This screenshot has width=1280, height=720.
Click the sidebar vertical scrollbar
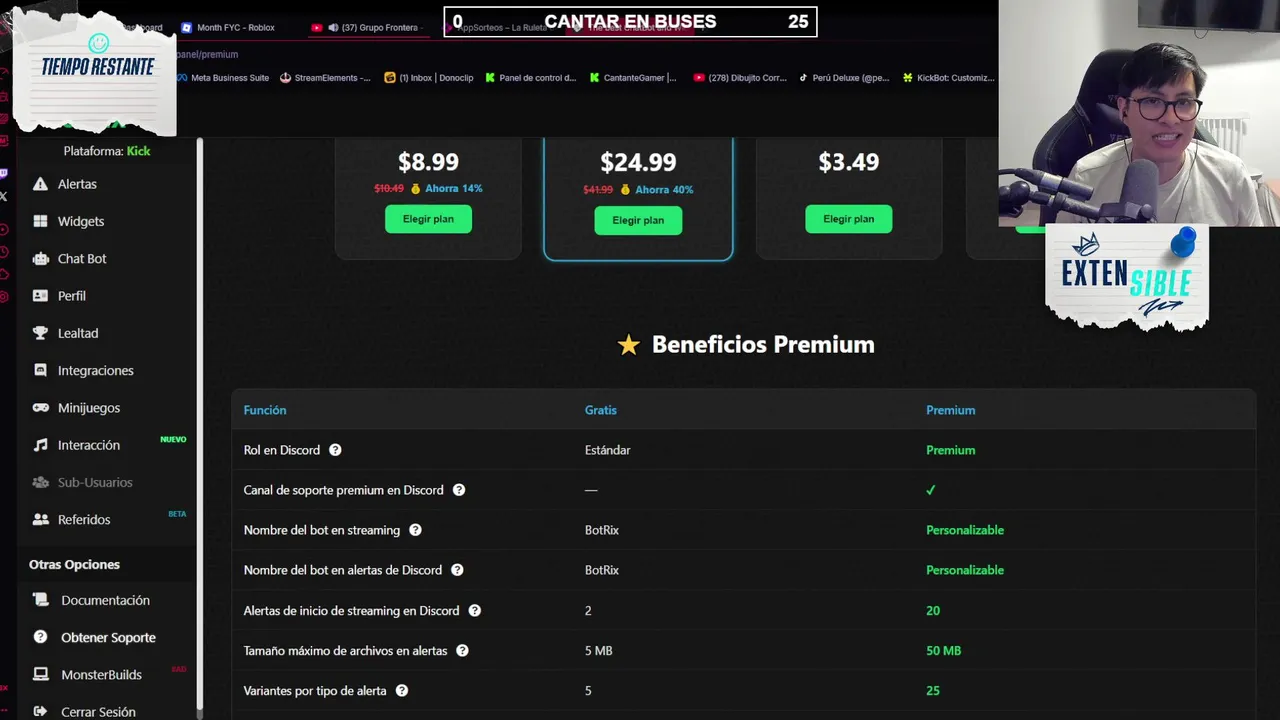coord(200,420)
